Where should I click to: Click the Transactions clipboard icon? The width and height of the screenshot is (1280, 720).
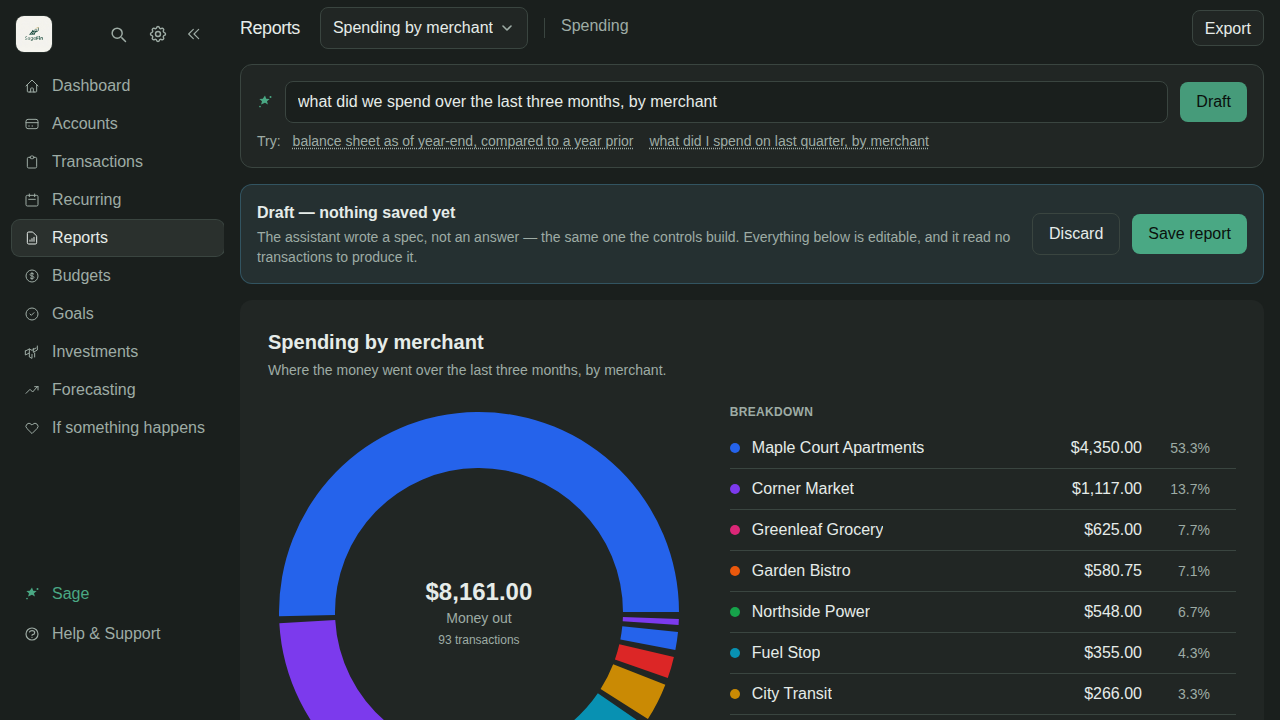32,162
